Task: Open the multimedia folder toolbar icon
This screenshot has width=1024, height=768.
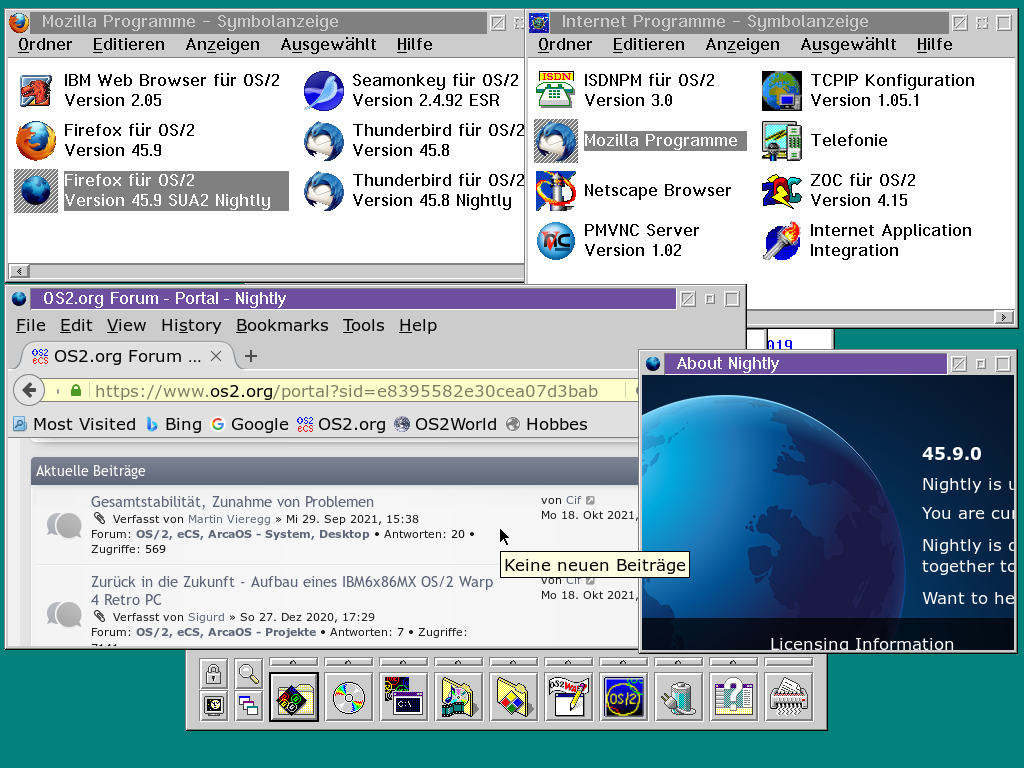Action: pyautogui.click(x=458, y=697)
